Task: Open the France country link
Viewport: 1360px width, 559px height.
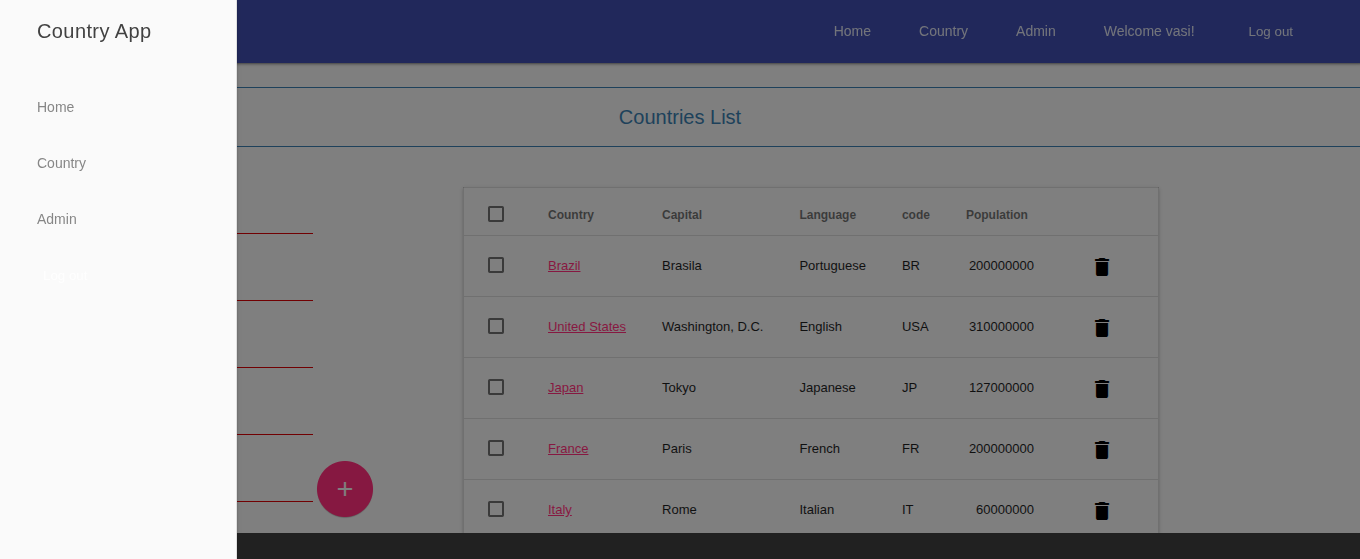Action: 568,449
